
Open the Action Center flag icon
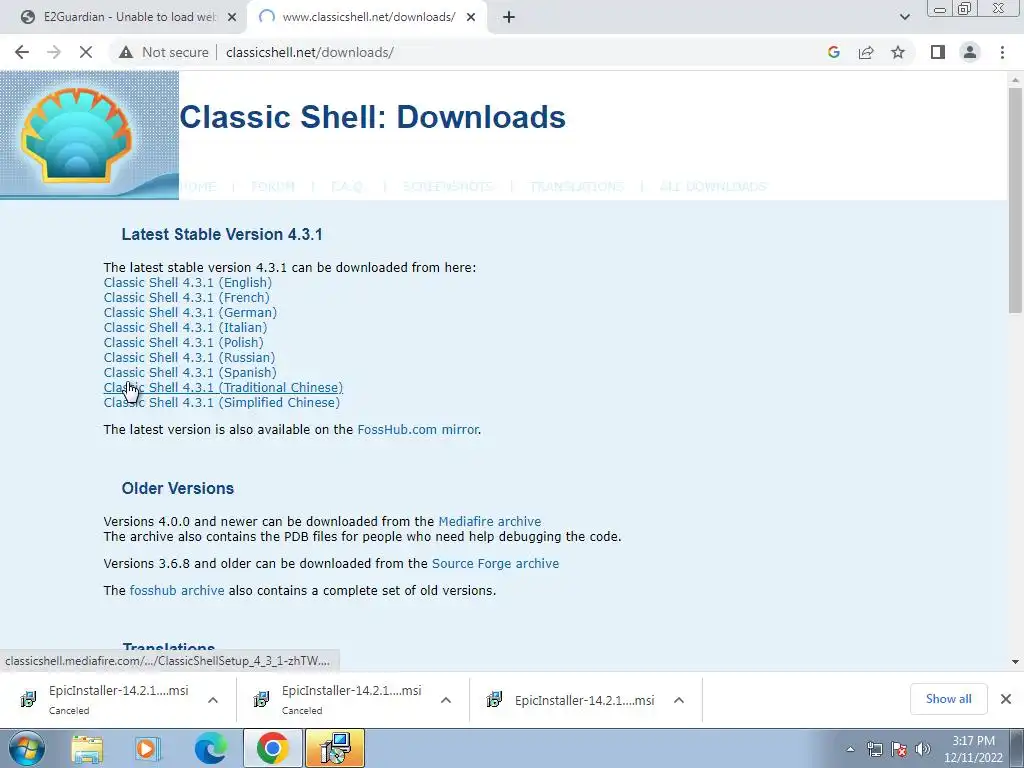[899, 749]
